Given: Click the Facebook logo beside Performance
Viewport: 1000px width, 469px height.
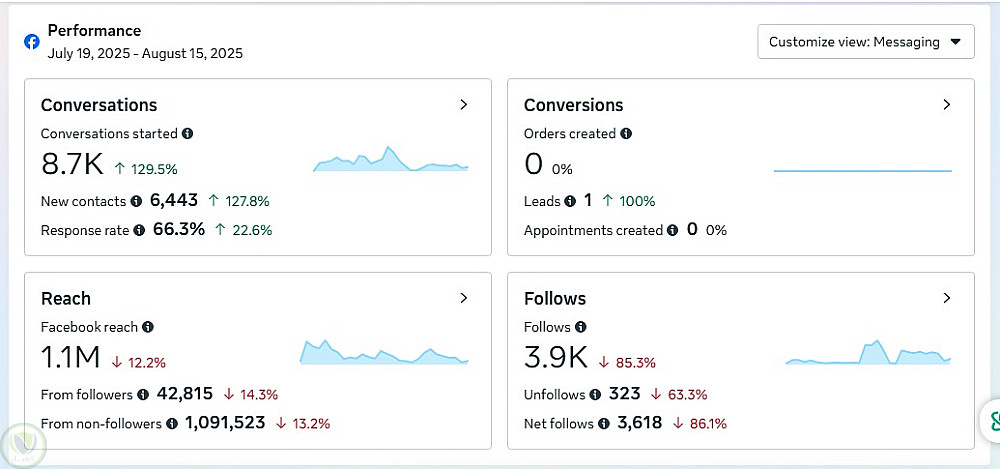Looking at the screenshot, I should [x=32, y=42].
